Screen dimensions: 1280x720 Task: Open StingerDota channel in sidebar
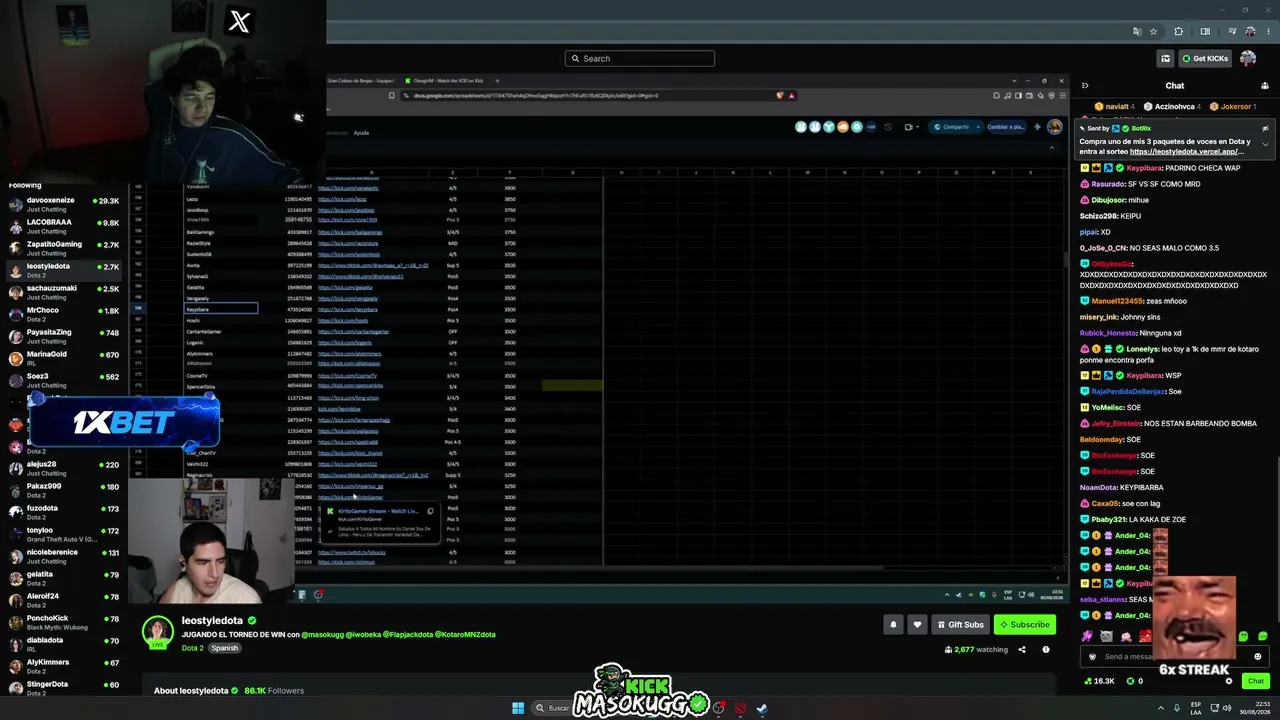pyautogui.click(x=64, y=688)
